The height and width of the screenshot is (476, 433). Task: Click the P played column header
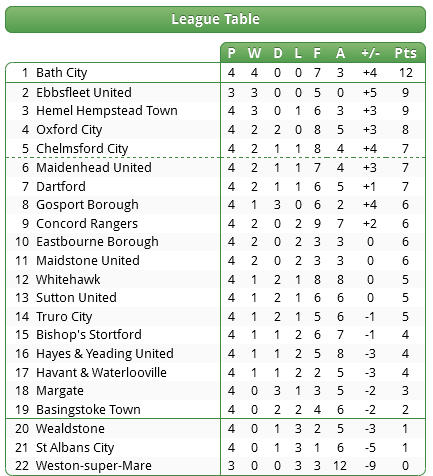point(231,53)
